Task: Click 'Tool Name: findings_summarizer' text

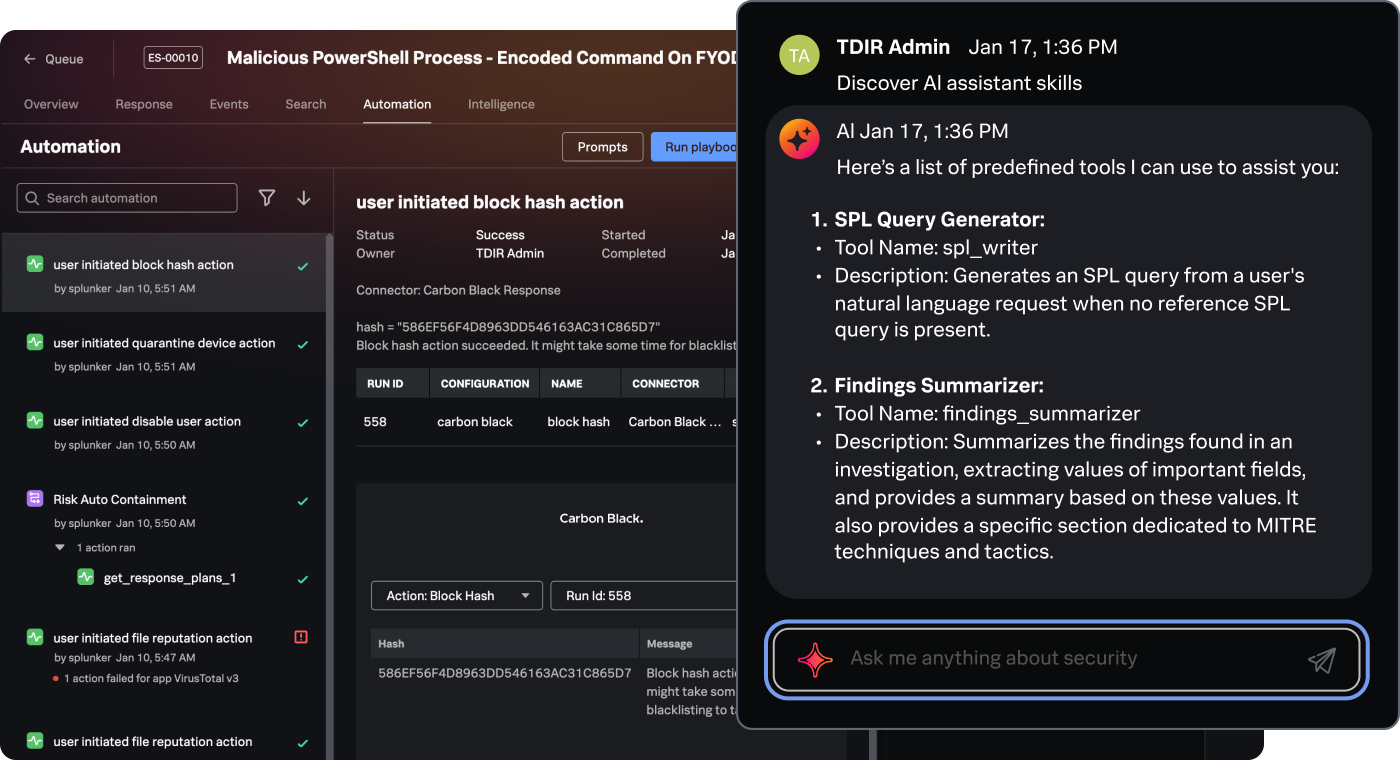Action: point(987,413)
